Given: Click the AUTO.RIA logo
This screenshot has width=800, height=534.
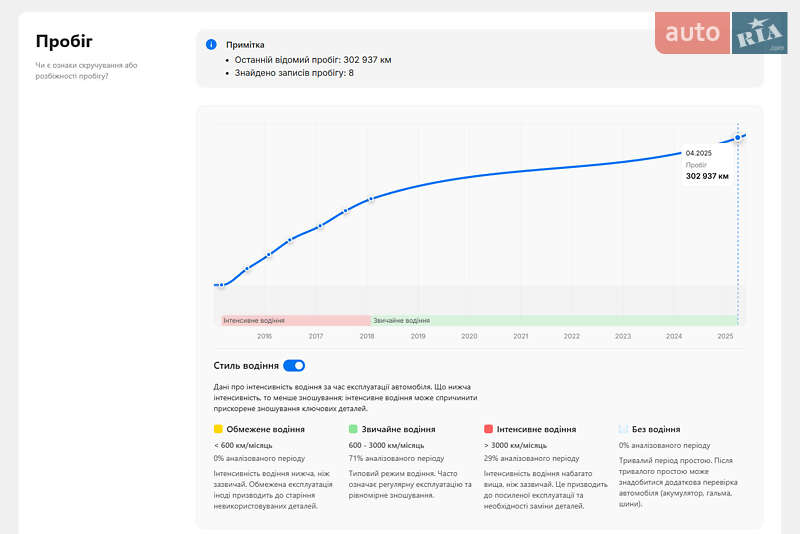Looking at the screenshot, I should [721, 33].
